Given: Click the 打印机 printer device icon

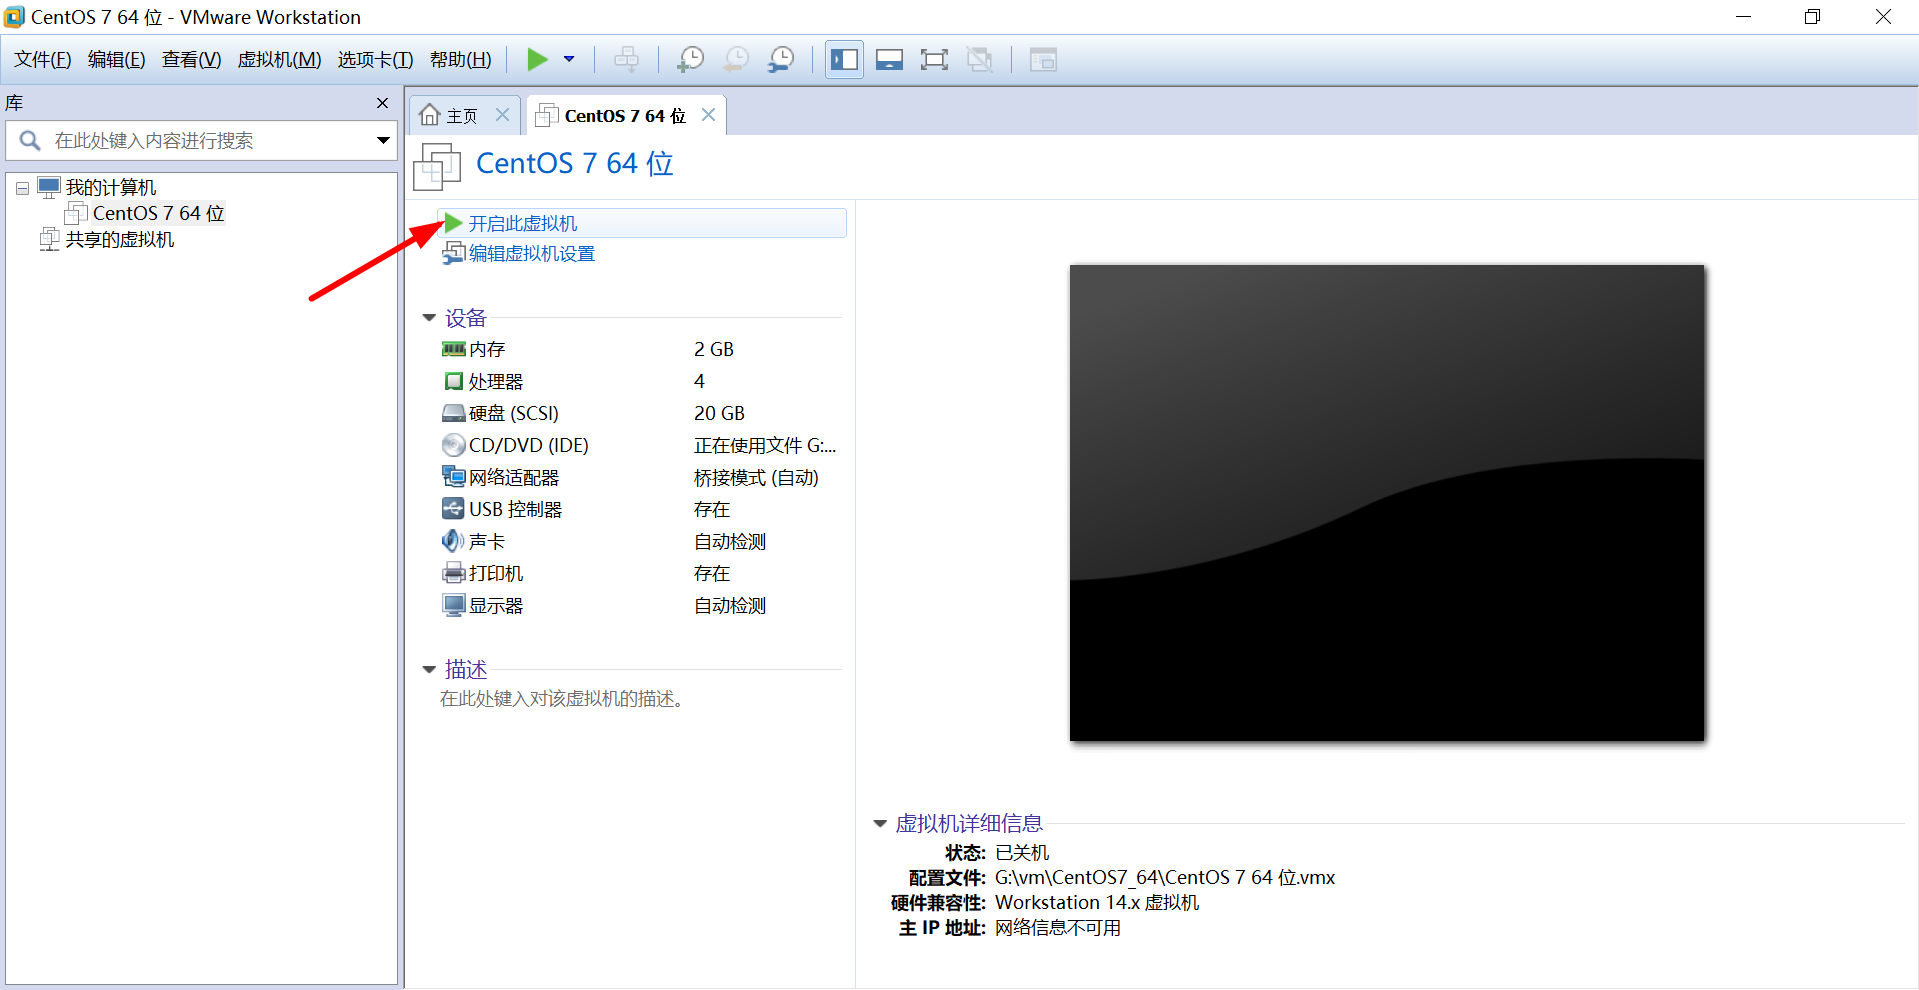Looking at the screenshot, I should pyautogui.click(x=454, y=573).
